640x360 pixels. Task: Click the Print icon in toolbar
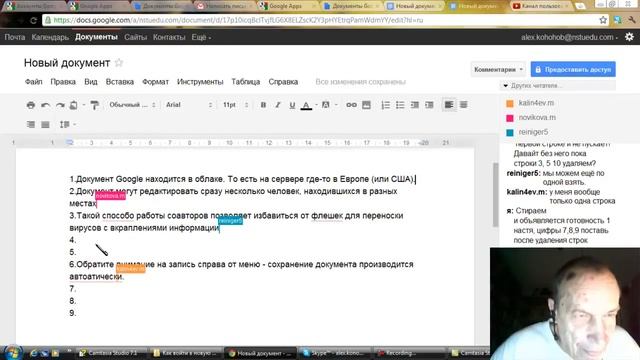pyautogui.click(x=31, y=105)
